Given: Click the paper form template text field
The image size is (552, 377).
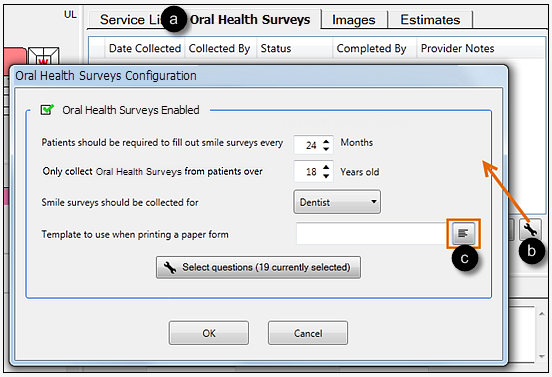Looking at the screenshot, I should click(x=374, y=233).
